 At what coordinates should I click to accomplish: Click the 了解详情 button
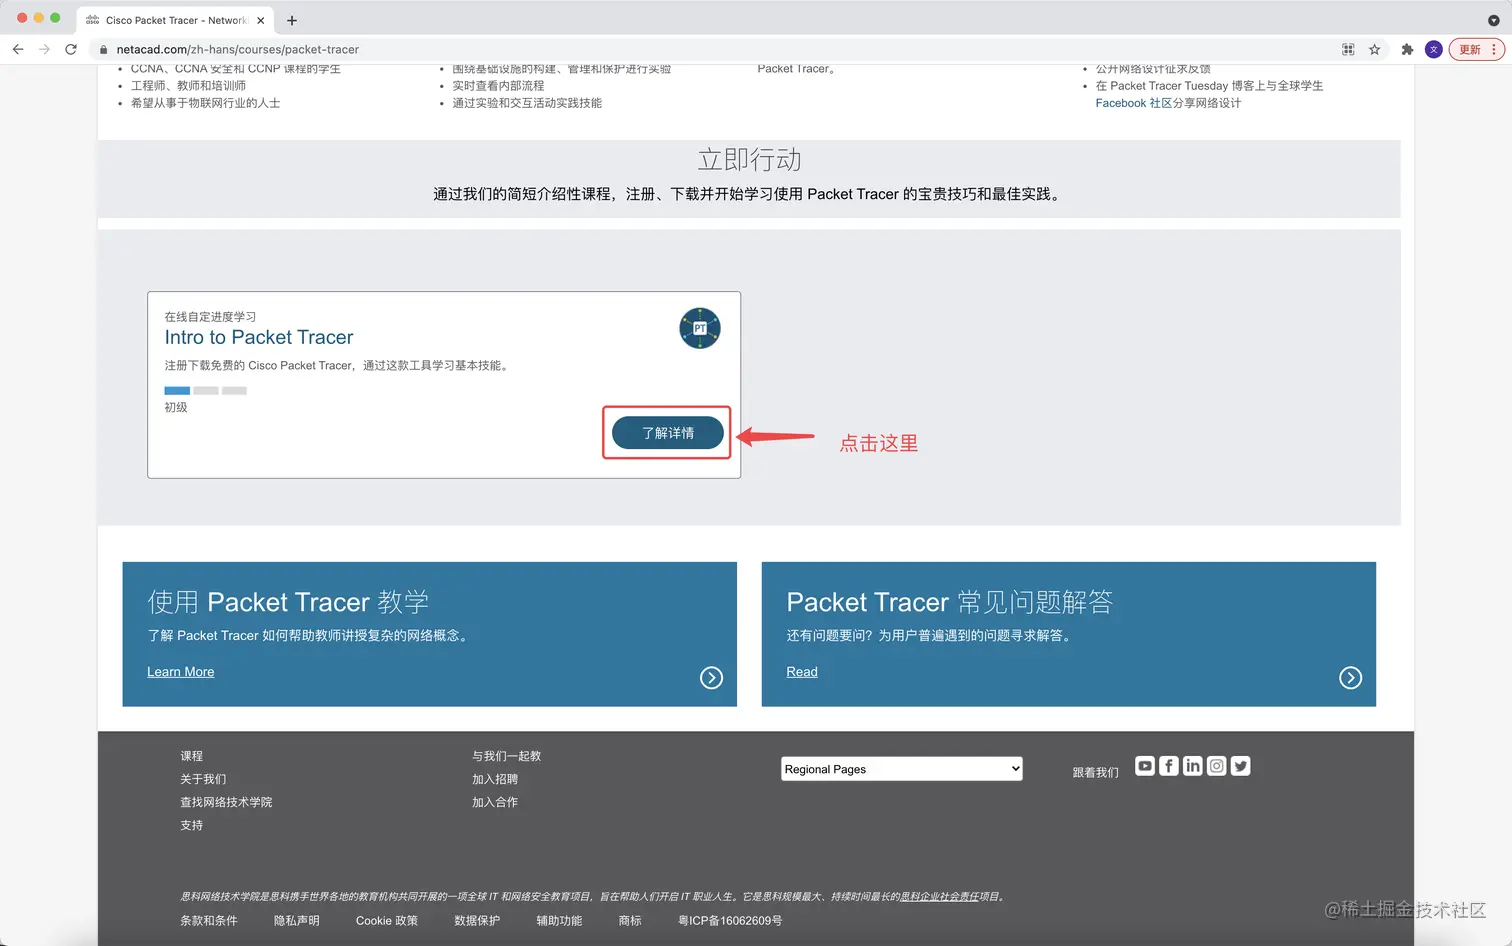coord(668,433)
